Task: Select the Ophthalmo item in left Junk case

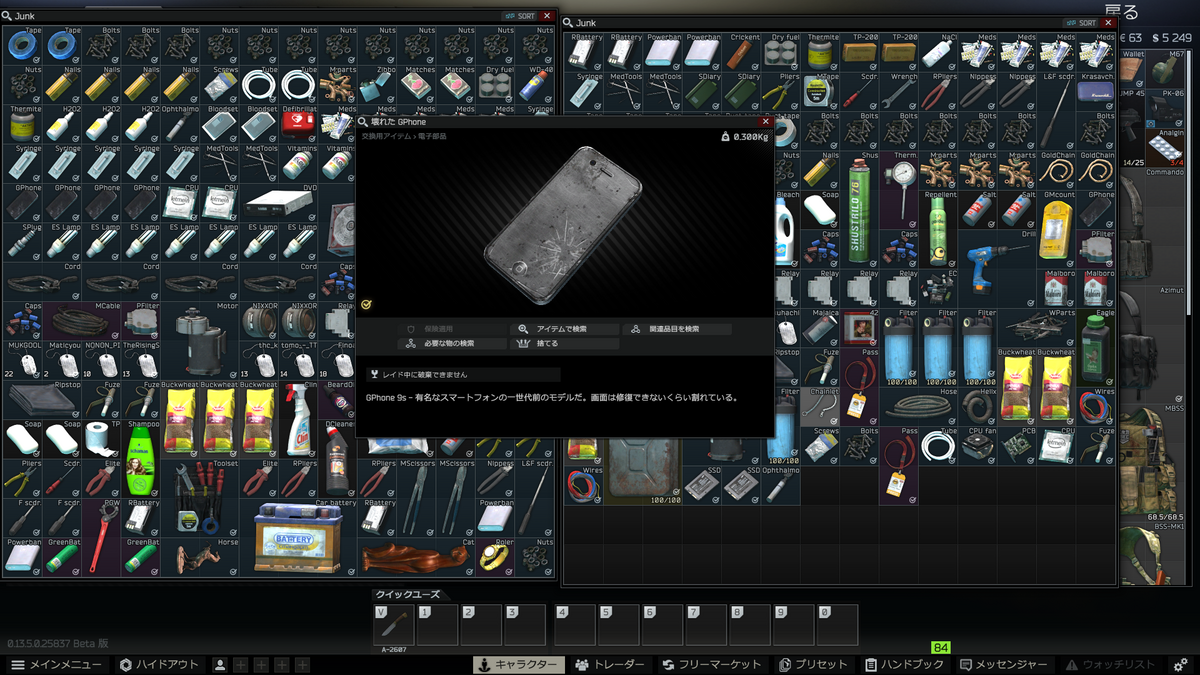Action: coord(179,123)
